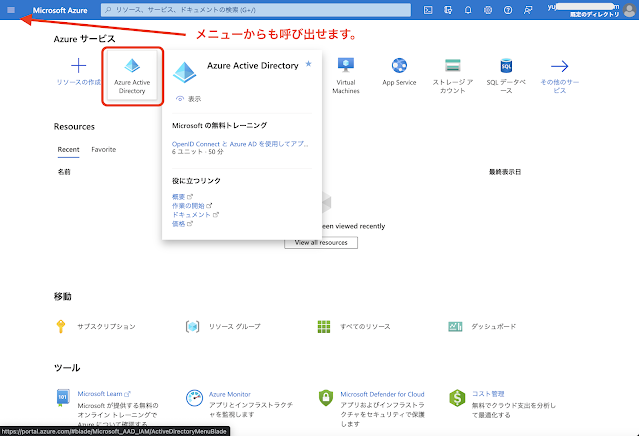Screen dimensions: 639x436
Task: Click the View all resources button
Action: [x=321, y=242]
